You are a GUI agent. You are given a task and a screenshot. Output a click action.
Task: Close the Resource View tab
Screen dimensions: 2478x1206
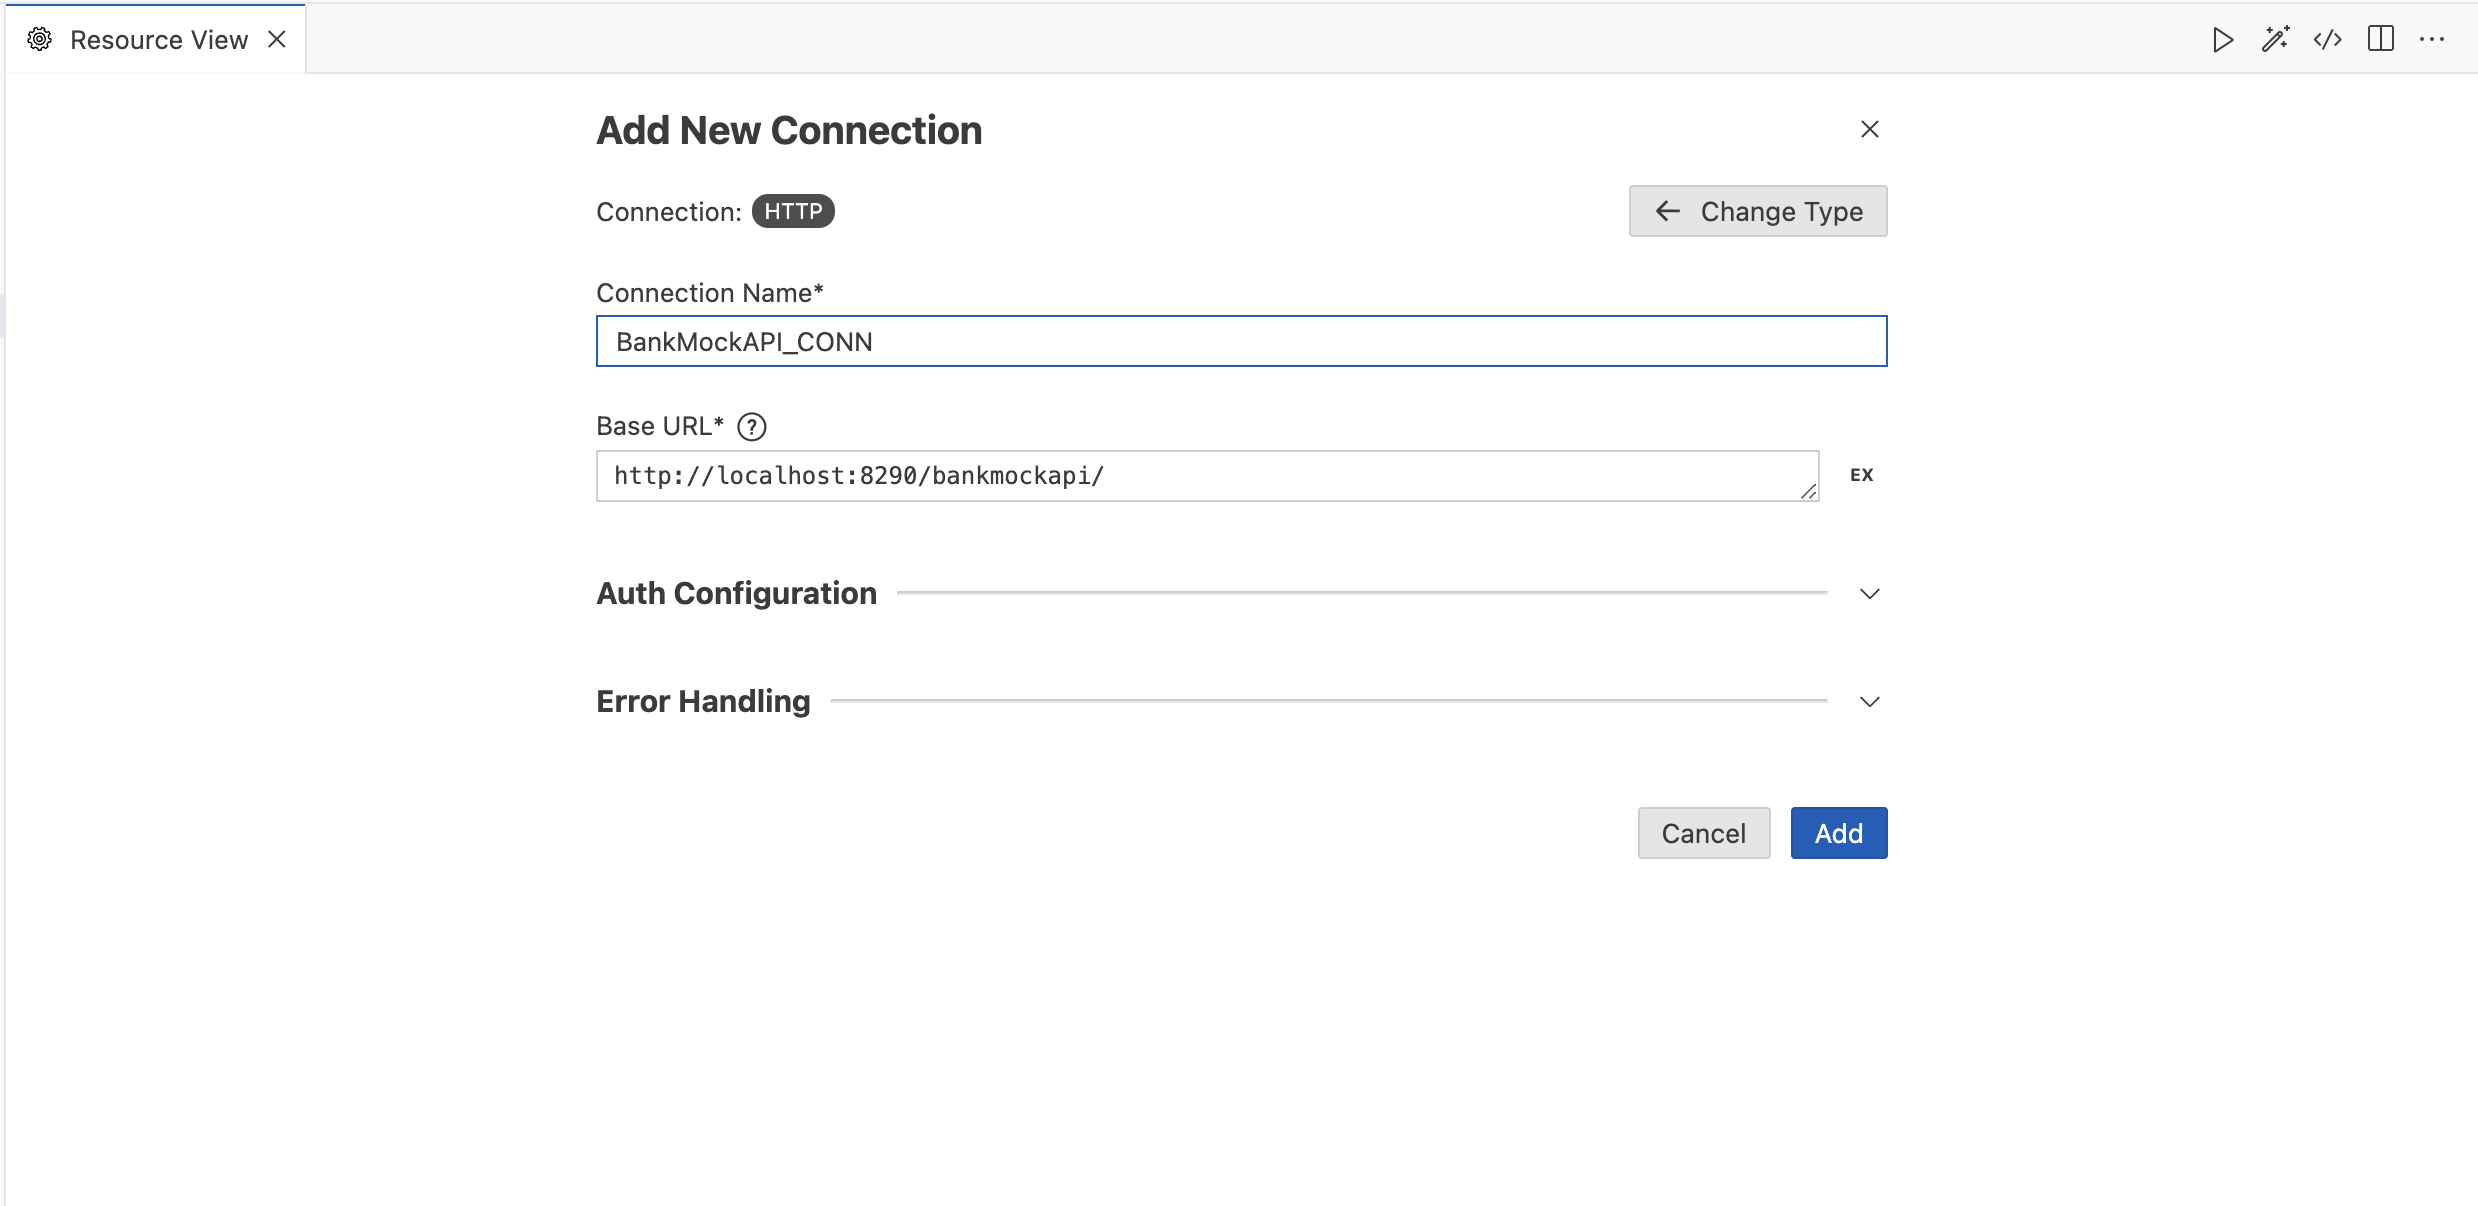click(277, 39)
